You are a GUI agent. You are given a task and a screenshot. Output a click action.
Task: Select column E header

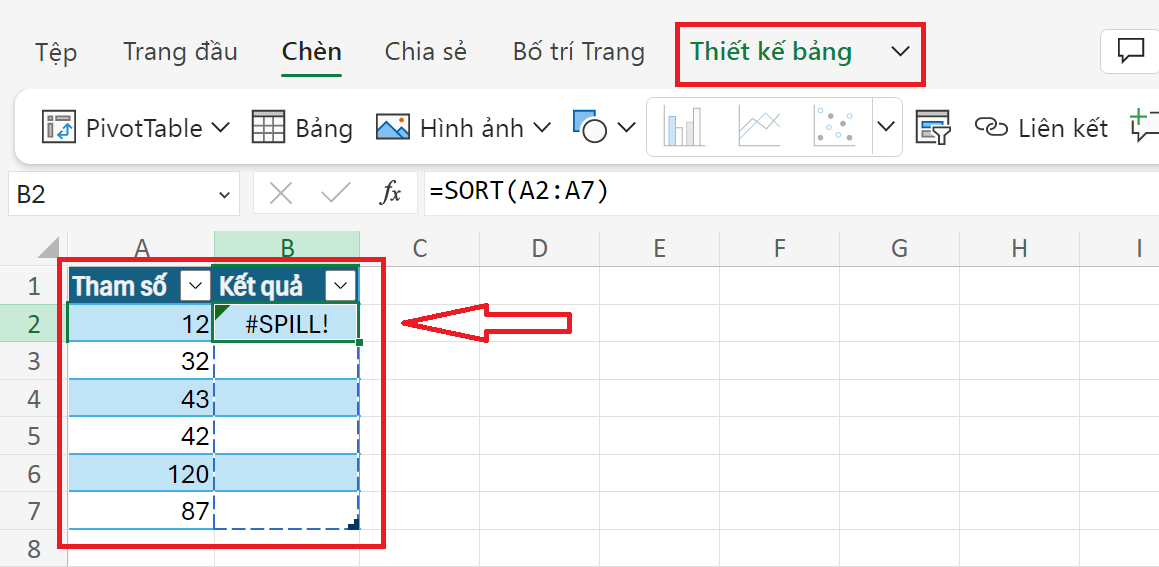[659, 248]
